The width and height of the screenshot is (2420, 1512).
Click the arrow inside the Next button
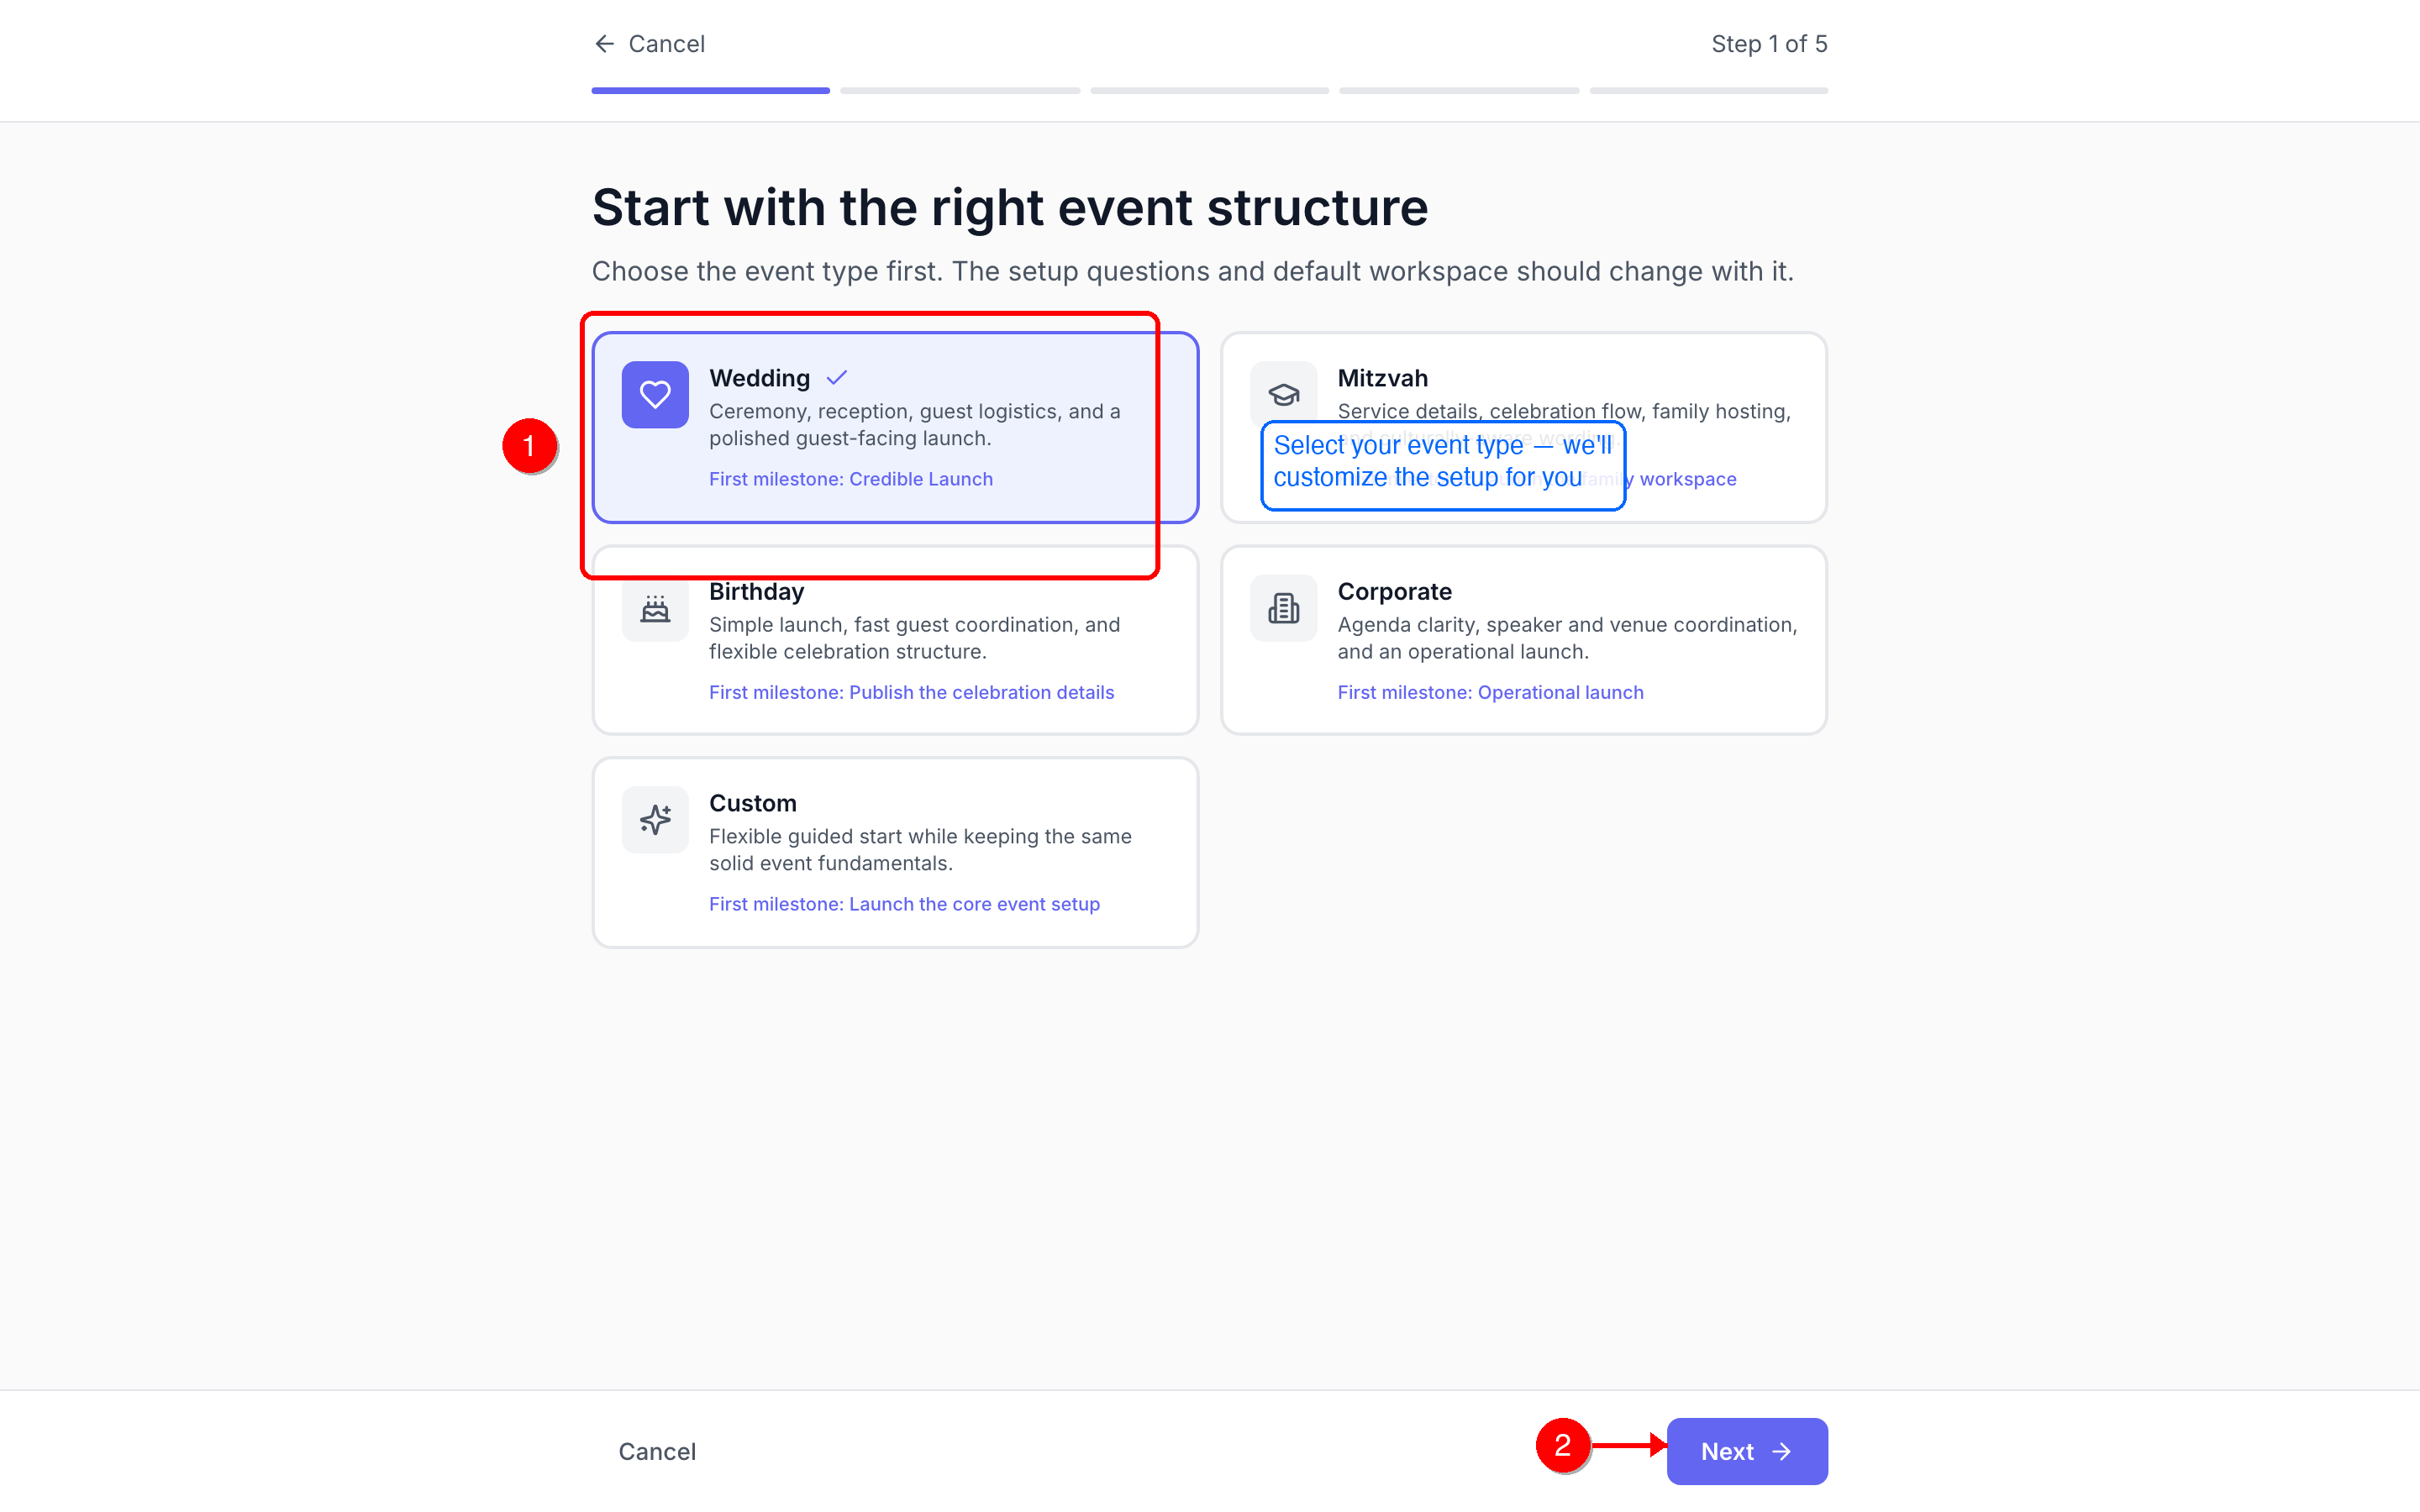point(1782,1451)
